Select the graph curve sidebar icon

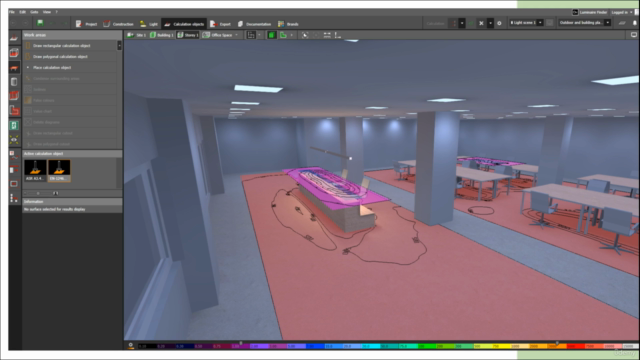[14, 155]
